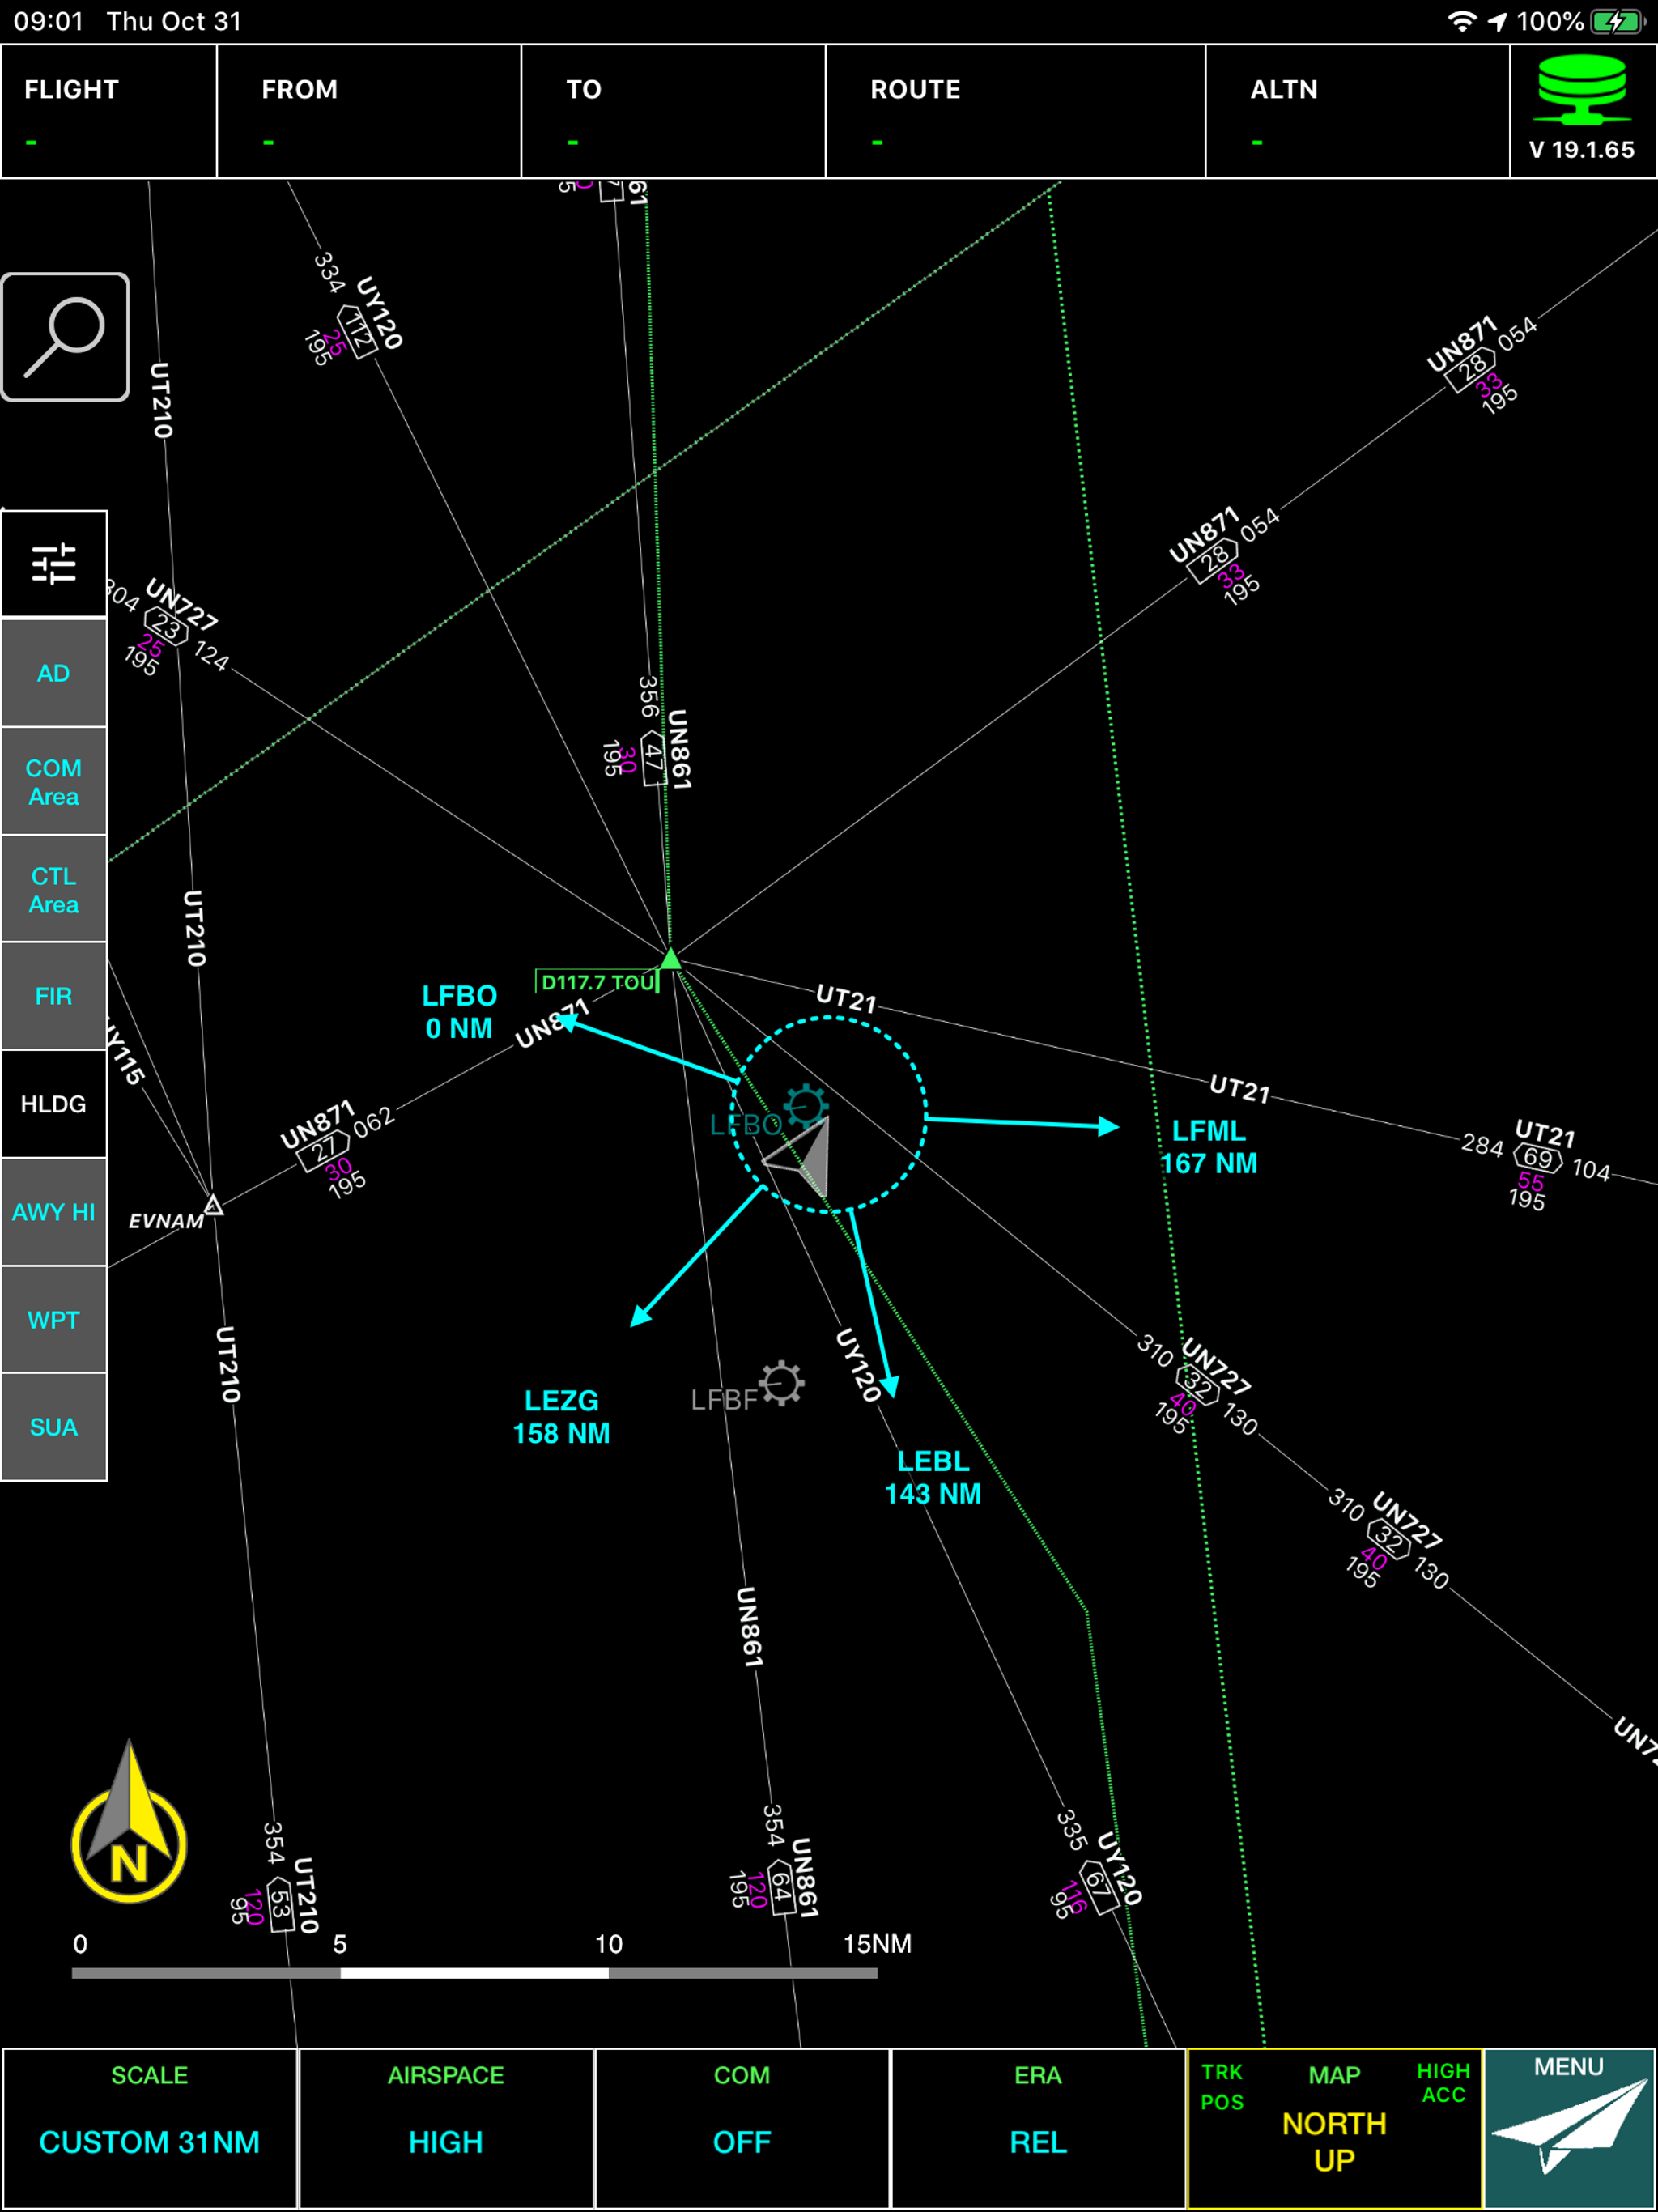Tap the magnifying glass search icon
The image size is (1658, 2212).
[x=65, y=337]
